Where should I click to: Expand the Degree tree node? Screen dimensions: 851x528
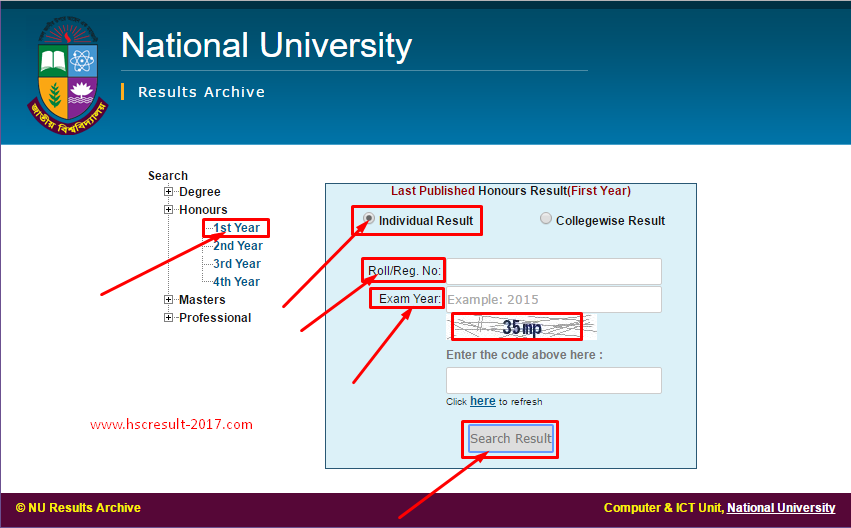pos(168,192)
